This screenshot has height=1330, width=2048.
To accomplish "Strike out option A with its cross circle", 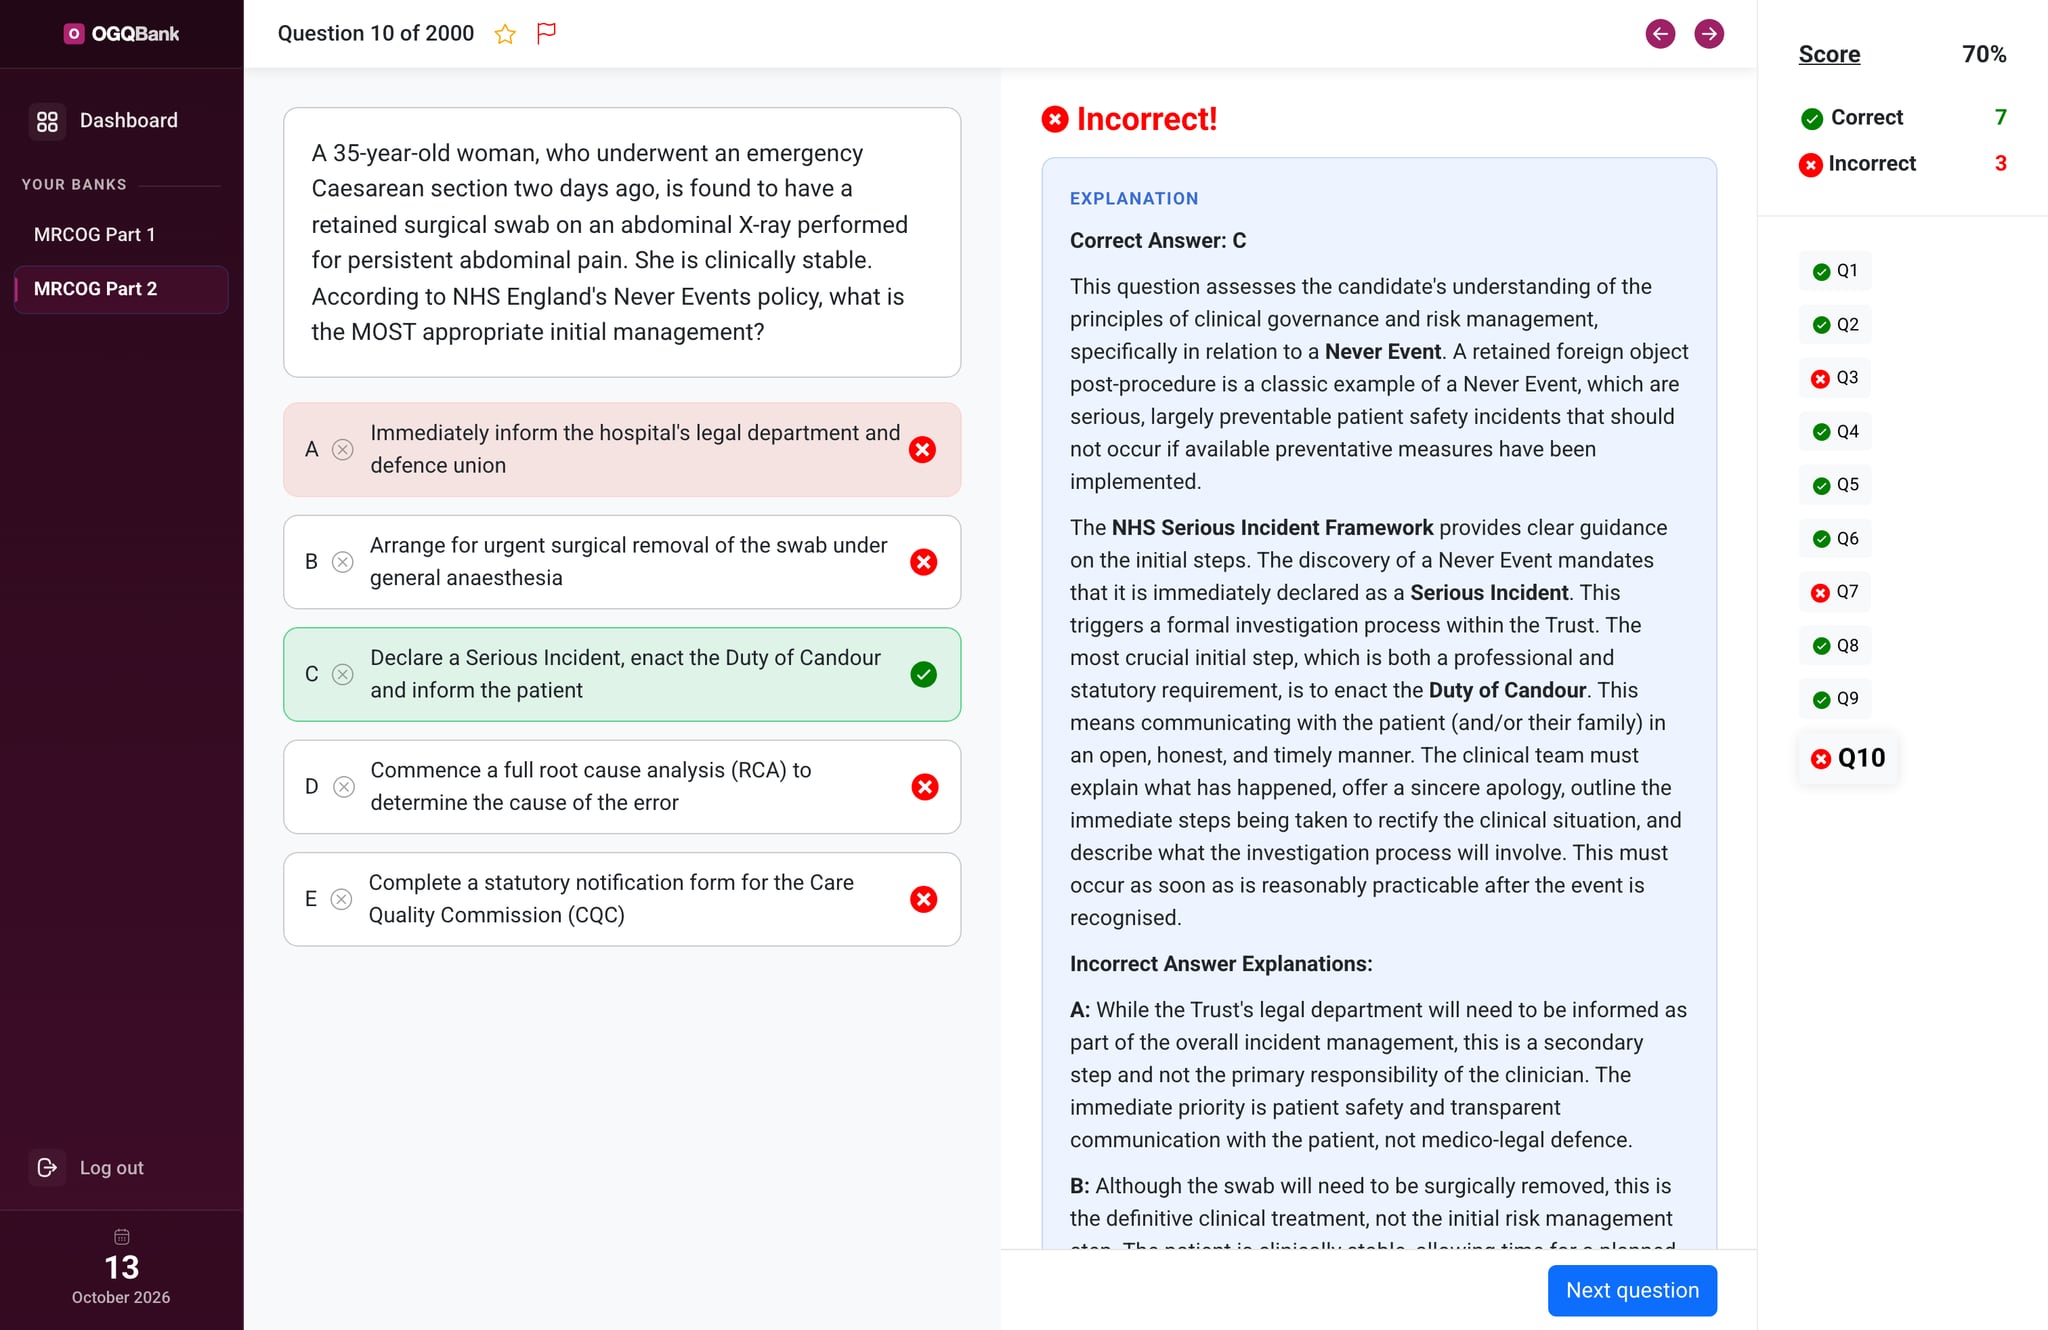I will click(342, 450).
